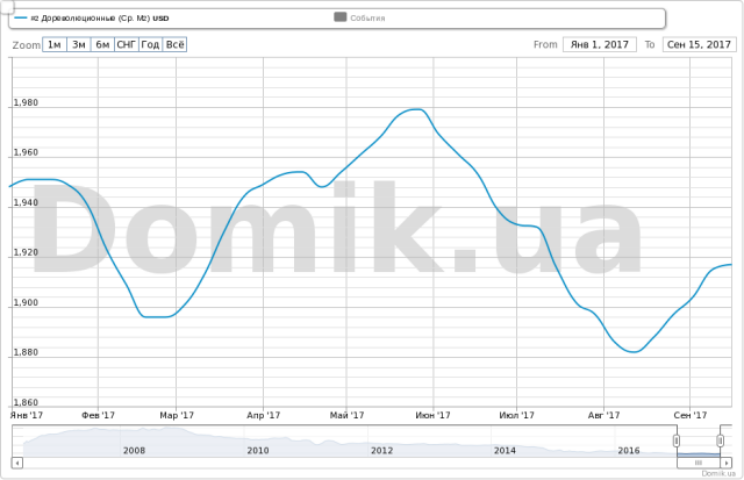Click 2008 in the navigator timeline
The image size is (744, 480).
click(134, 450)
